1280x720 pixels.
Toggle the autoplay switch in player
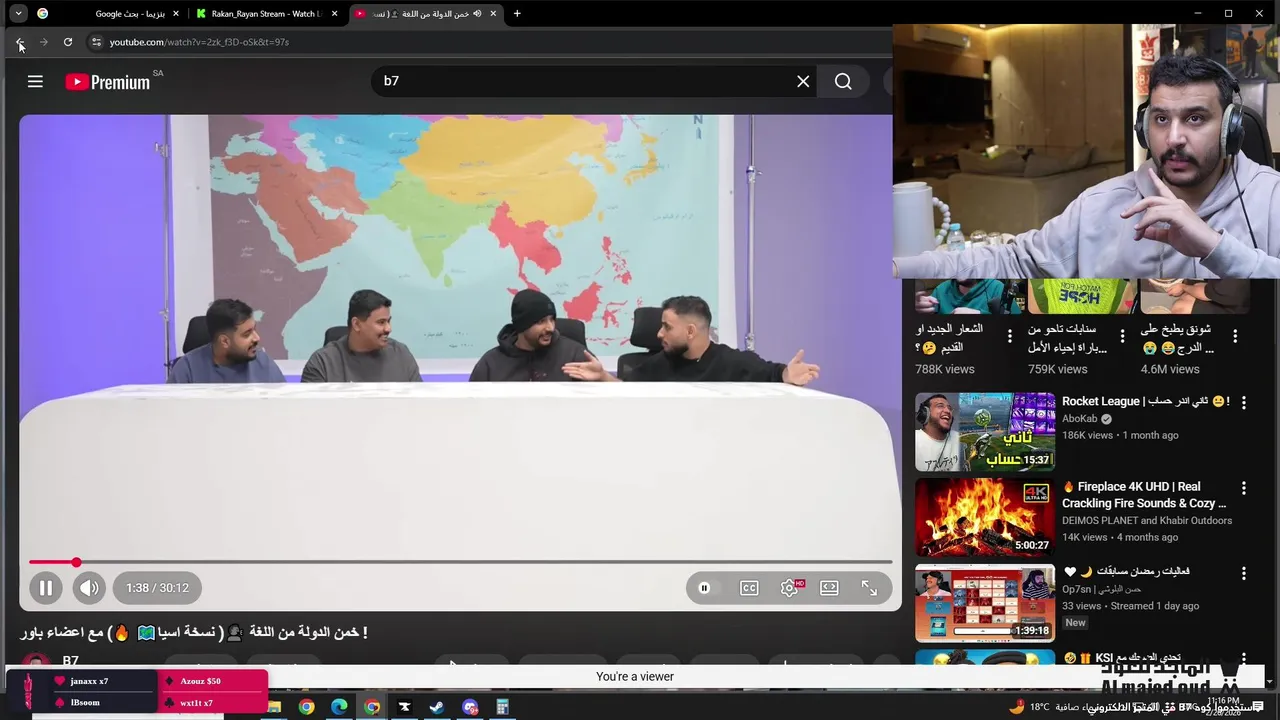[705, 588]
